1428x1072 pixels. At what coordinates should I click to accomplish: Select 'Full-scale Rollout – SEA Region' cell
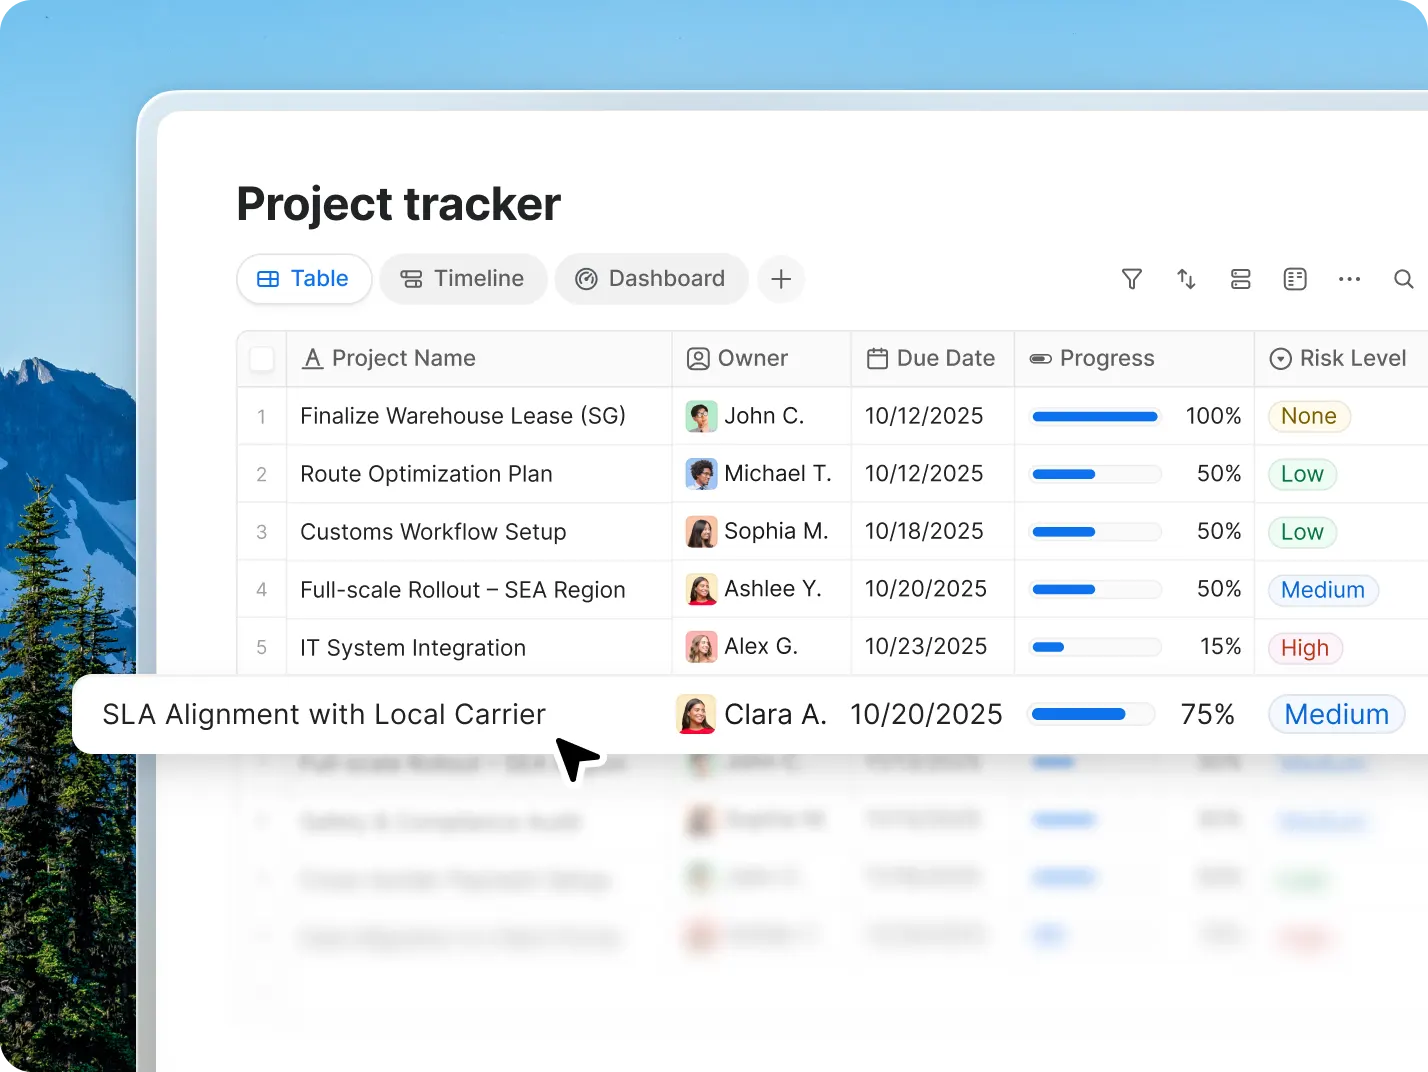[x=479, y=590]
